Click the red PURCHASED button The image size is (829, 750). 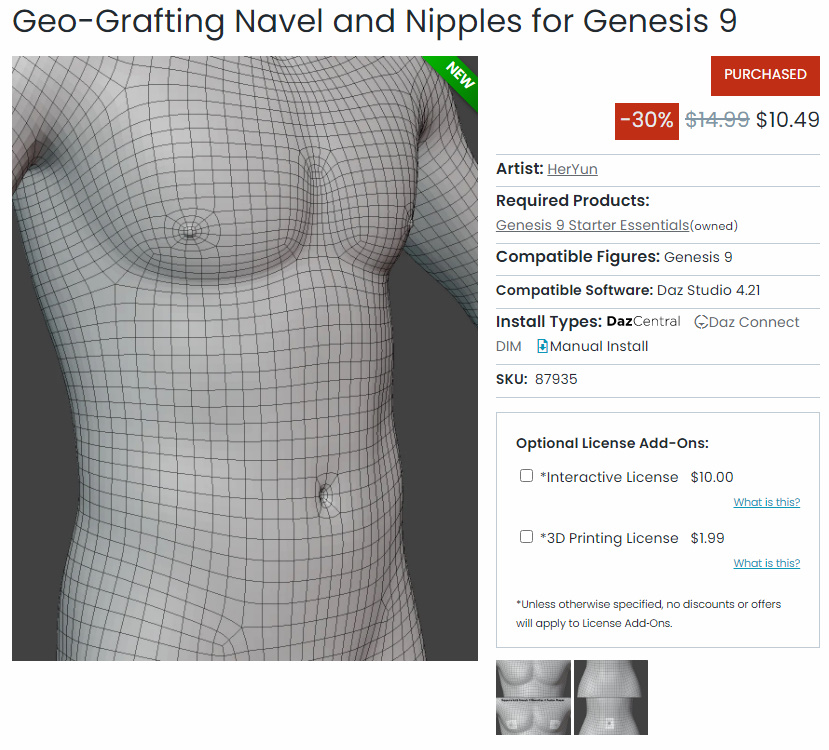[x=765, y=76]
